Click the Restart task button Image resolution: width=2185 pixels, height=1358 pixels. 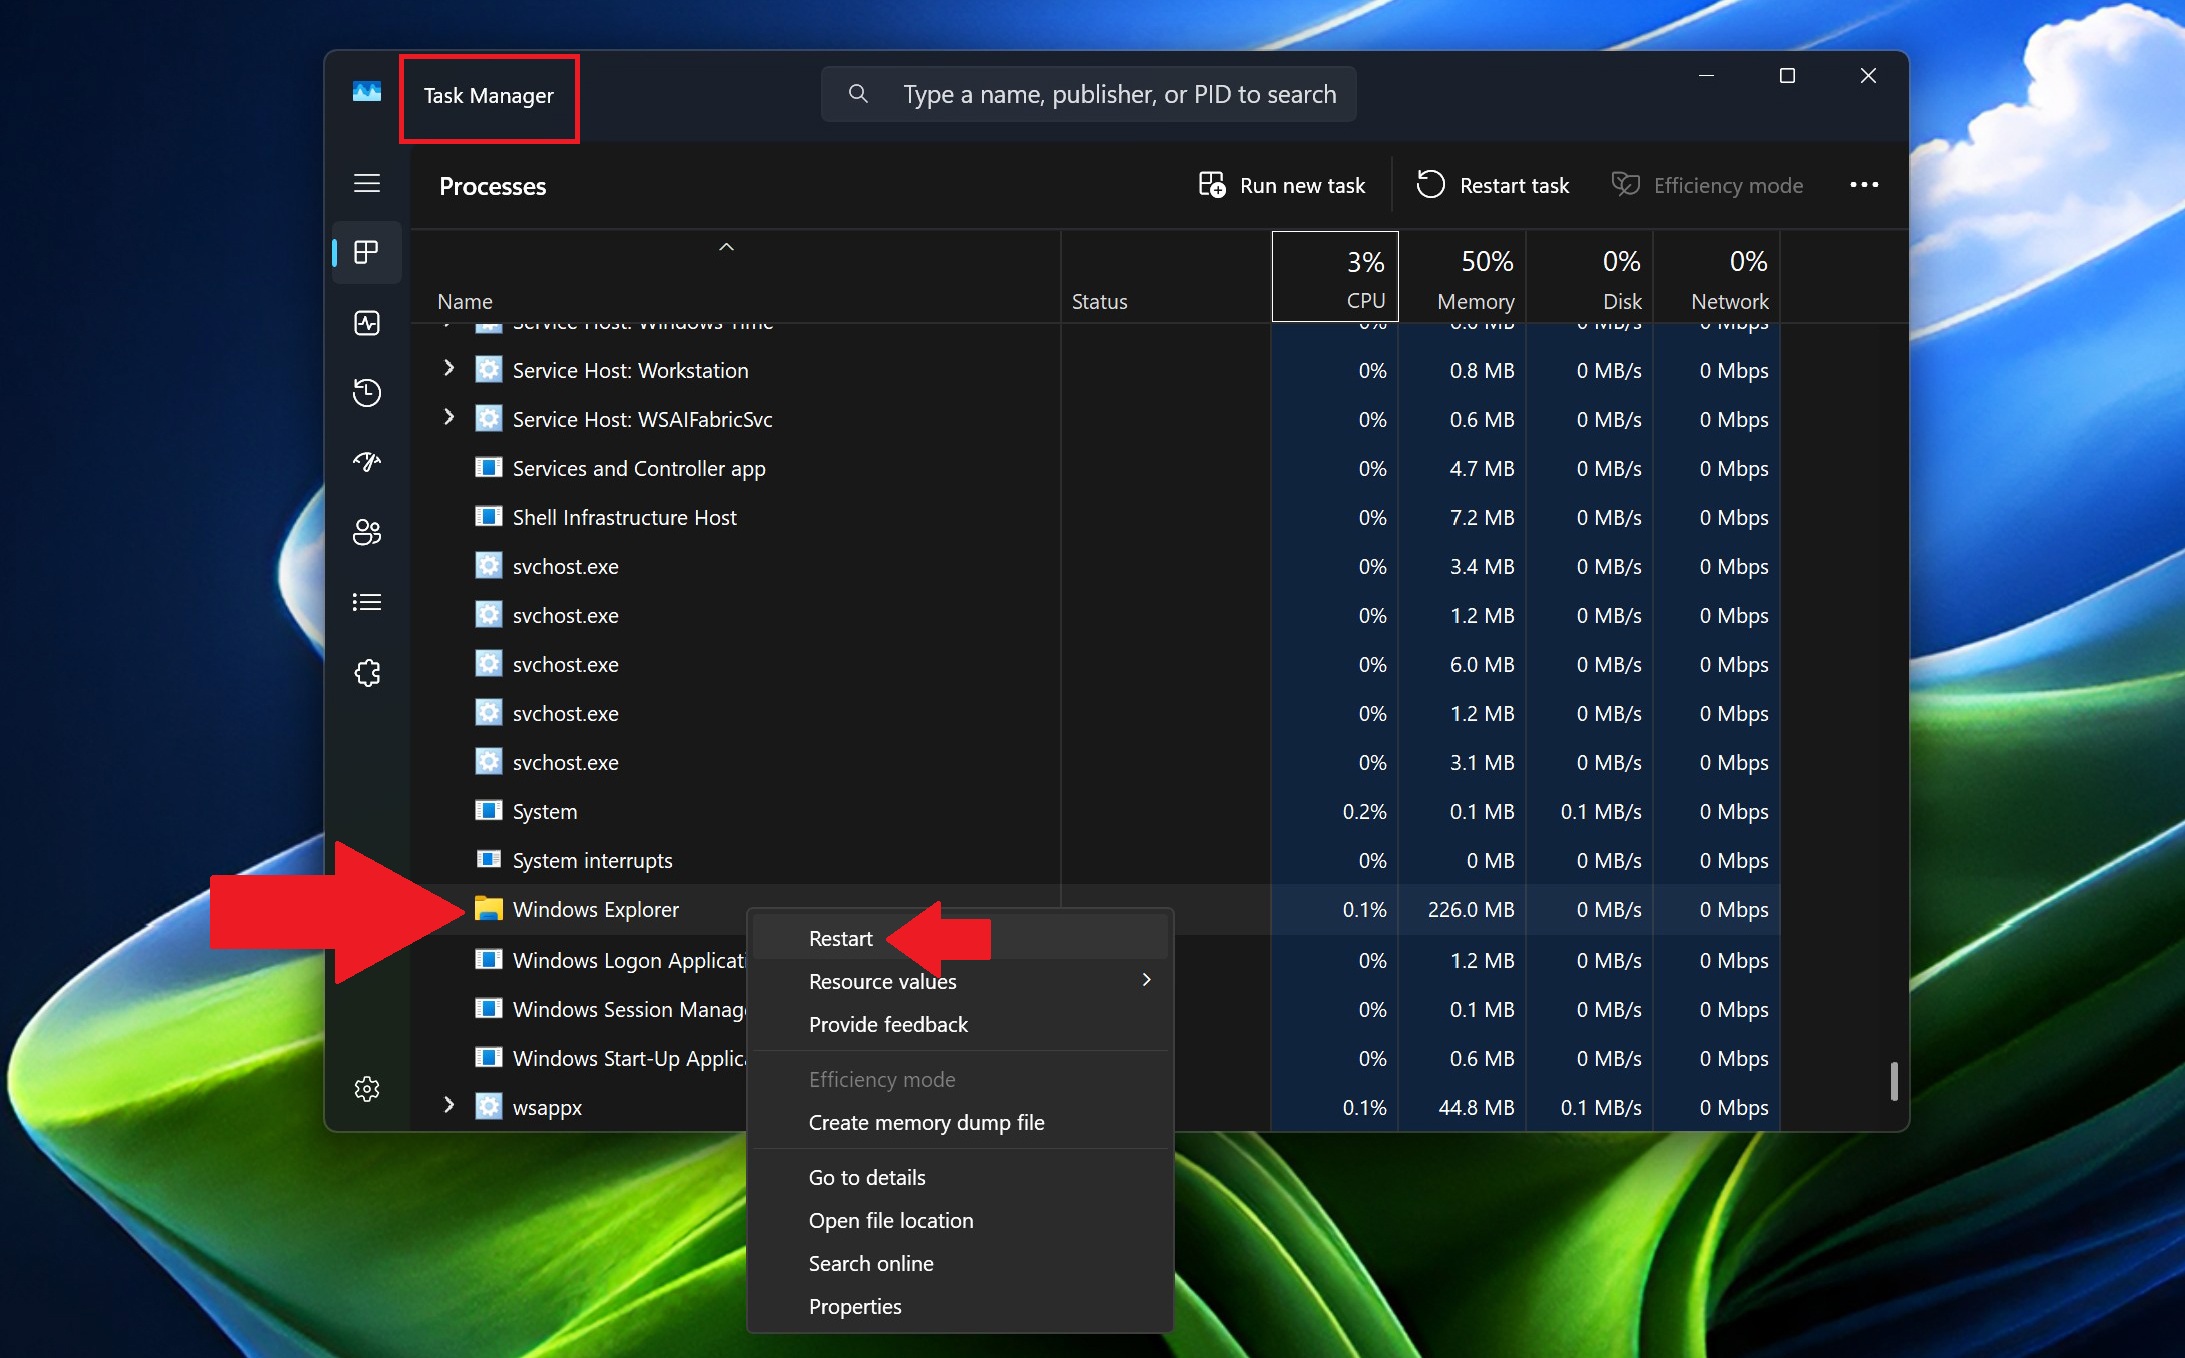tap(1493, 185)
